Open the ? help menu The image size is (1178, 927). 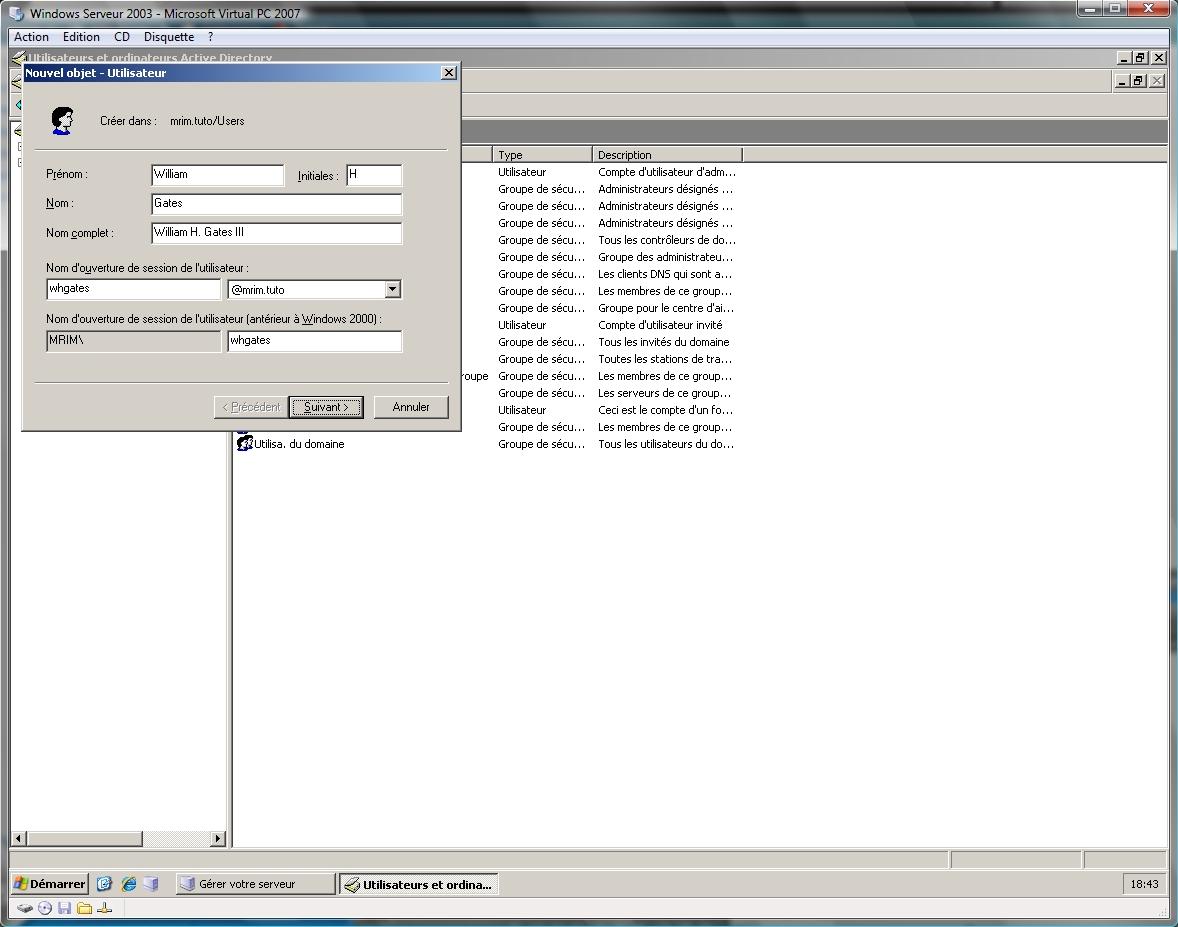pyautogui.click(x=210, y=37)
